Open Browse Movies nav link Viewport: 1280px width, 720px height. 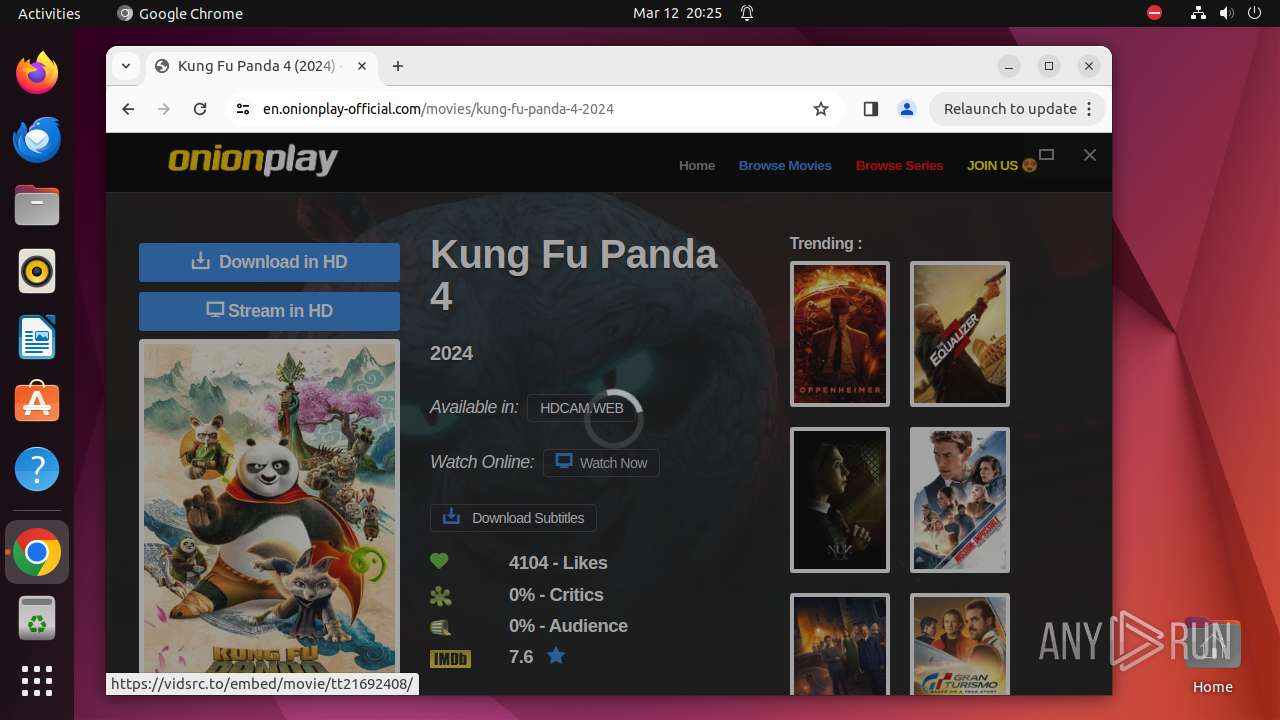click(785, 165)
